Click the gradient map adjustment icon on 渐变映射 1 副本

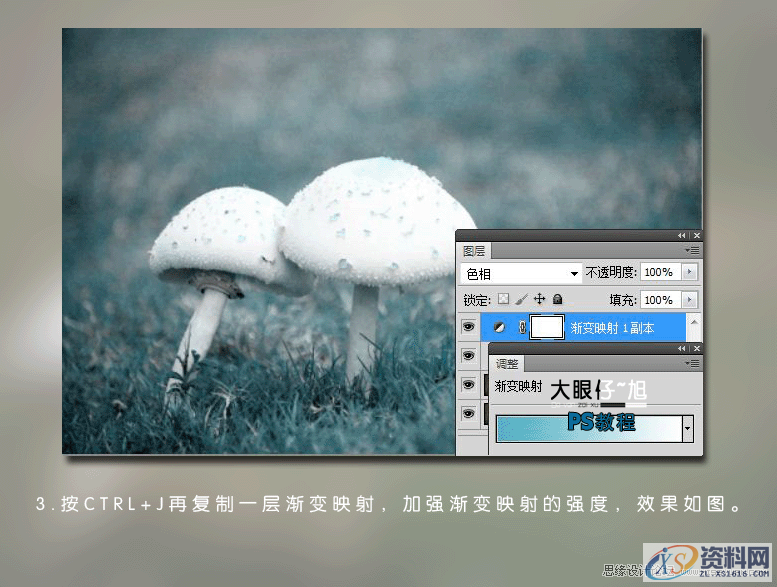[500, 327]
